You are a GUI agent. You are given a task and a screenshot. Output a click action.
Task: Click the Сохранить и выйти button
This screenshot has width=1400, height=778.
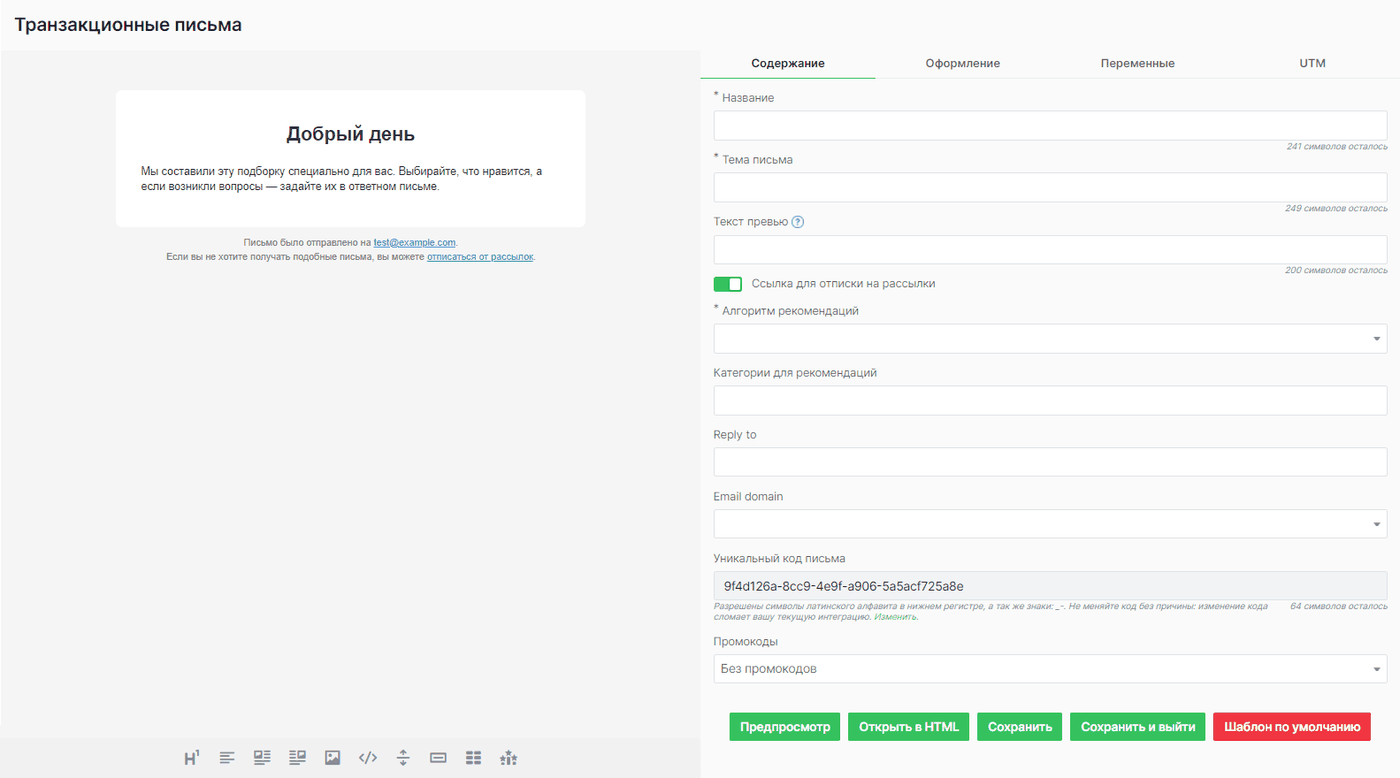1138,727
